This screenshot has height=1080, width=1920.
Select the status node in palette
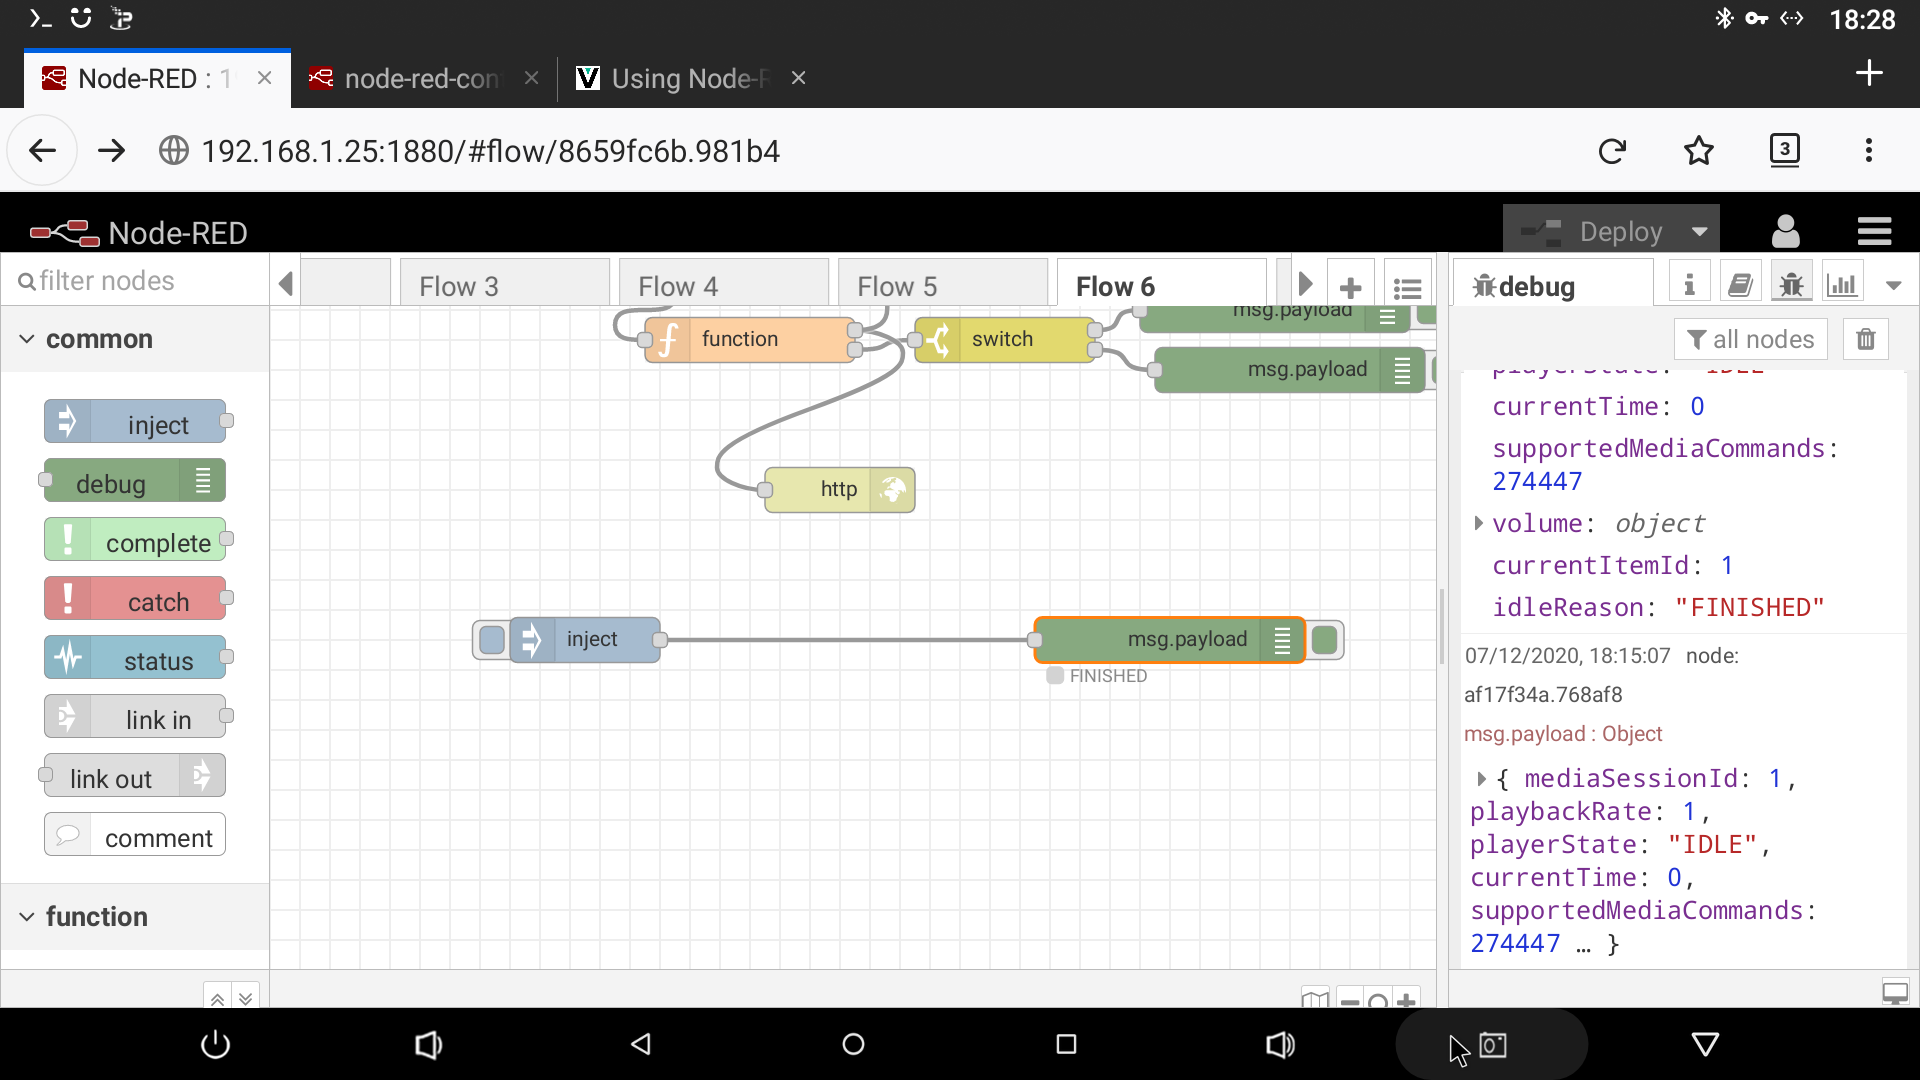(135, 658)
